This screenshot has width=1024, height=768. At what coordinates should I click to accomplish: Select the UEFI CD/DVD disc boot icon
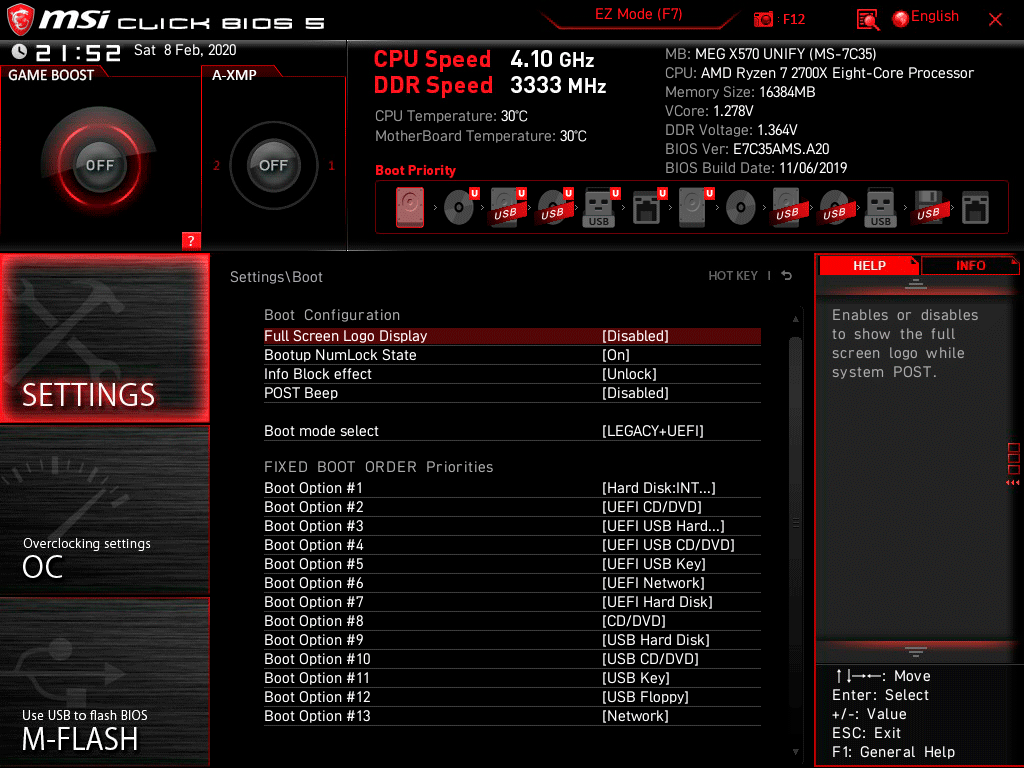click(x=460, y=208)
